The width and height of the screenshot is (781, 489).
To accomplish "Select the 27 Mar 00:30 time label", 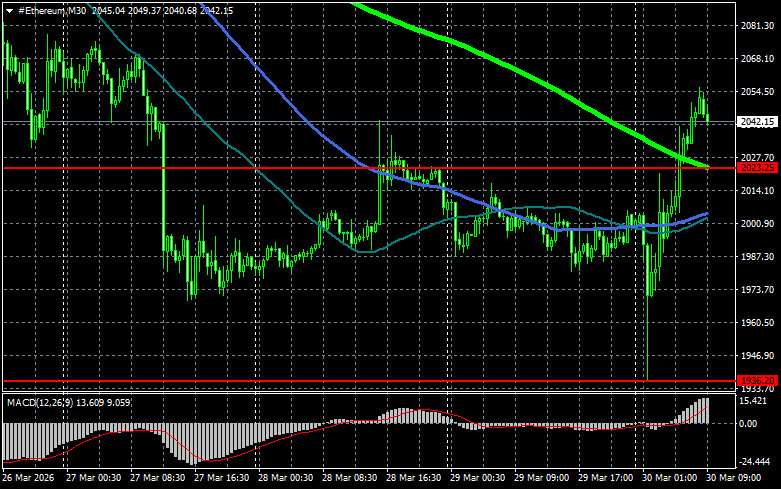I will [x=93, y=478].
